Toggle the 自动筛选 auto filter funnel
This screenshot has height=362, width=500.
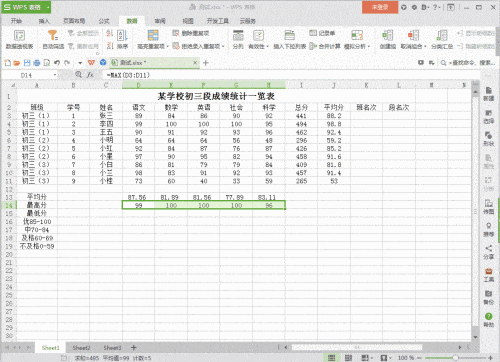point(53,39)
